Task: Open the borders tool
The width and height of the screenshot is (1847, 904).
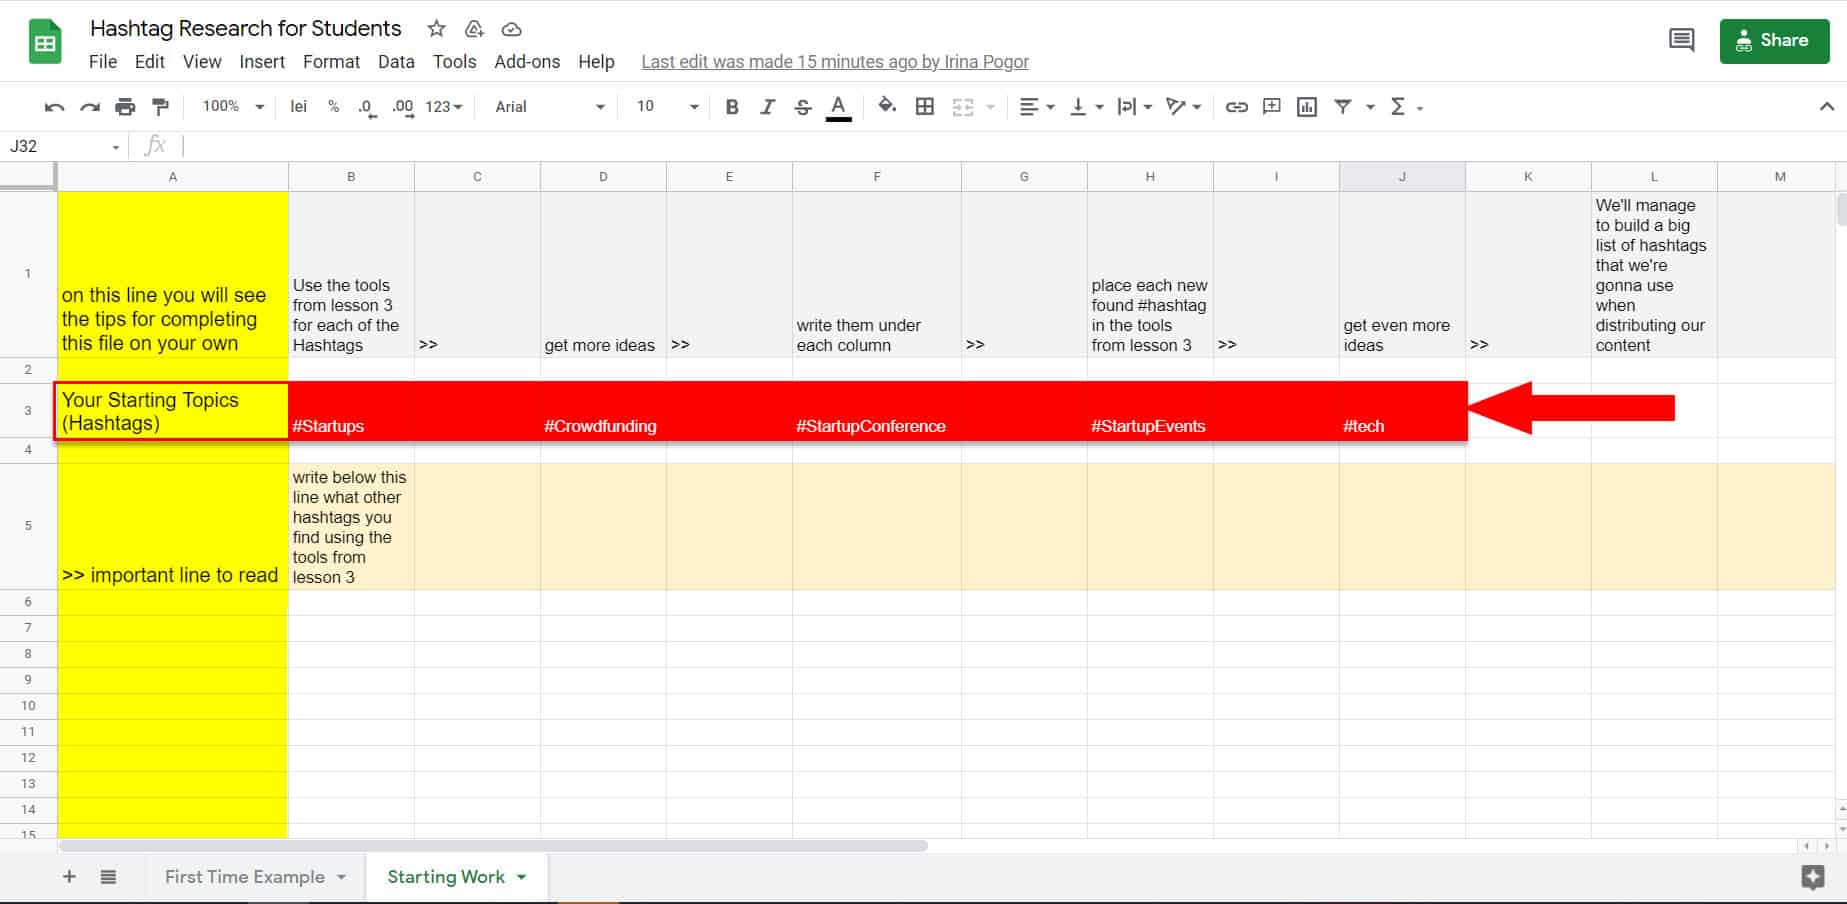Action: click(x=925, y=107)
